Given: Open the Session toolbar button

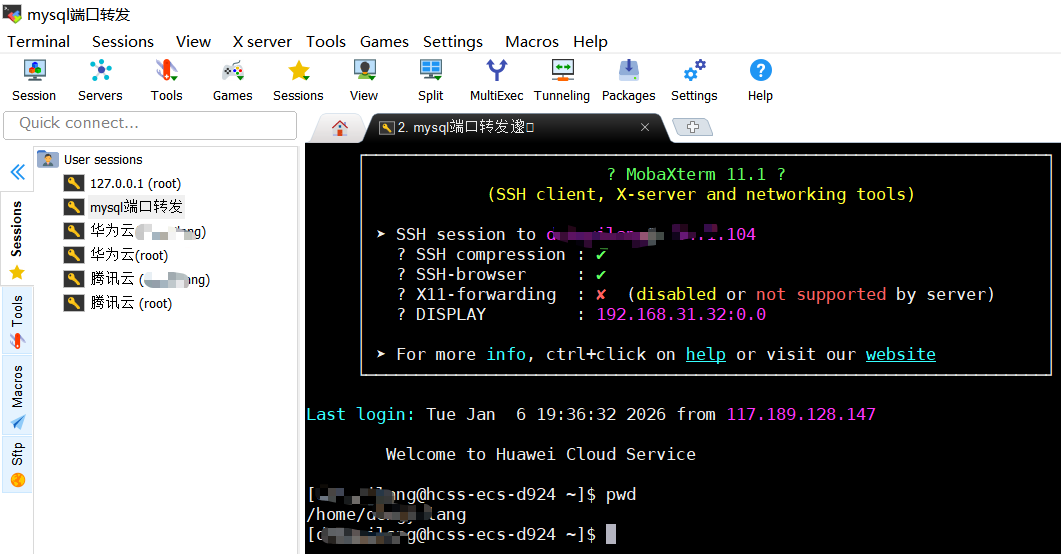Looking at the screenshot, I should click(x=34, y=80).
